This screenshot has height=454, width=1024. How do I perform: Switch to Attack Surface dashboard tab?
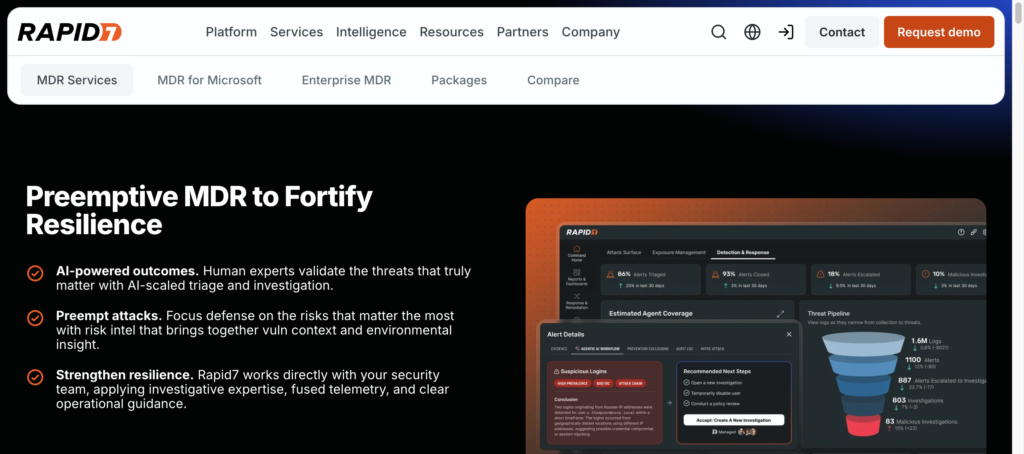click(x=624, y=252)
